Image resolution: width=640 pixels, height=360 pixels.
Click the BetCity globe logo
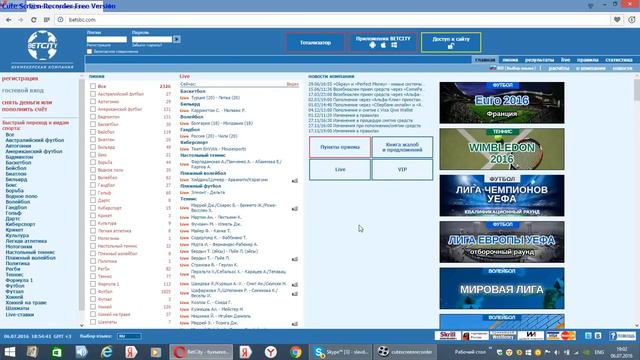click(42, 45)
